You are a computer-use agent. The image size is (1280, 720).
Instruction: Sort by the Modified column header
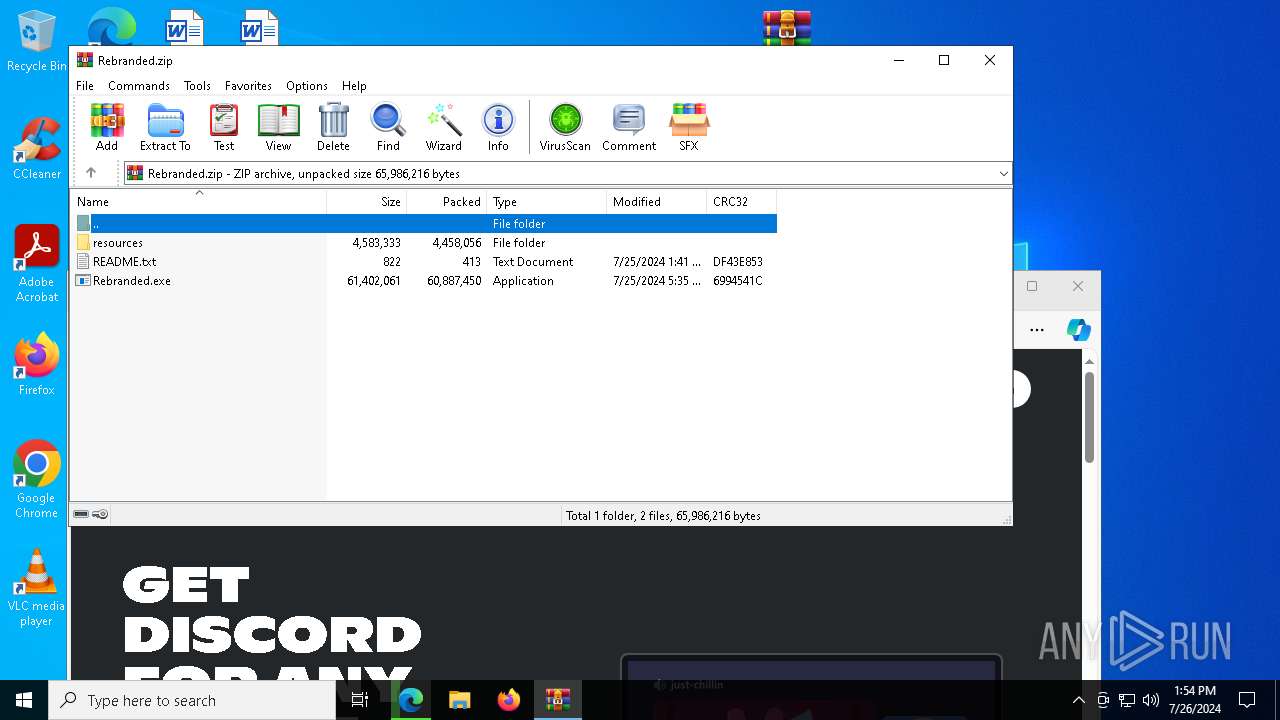coord(657,202)
